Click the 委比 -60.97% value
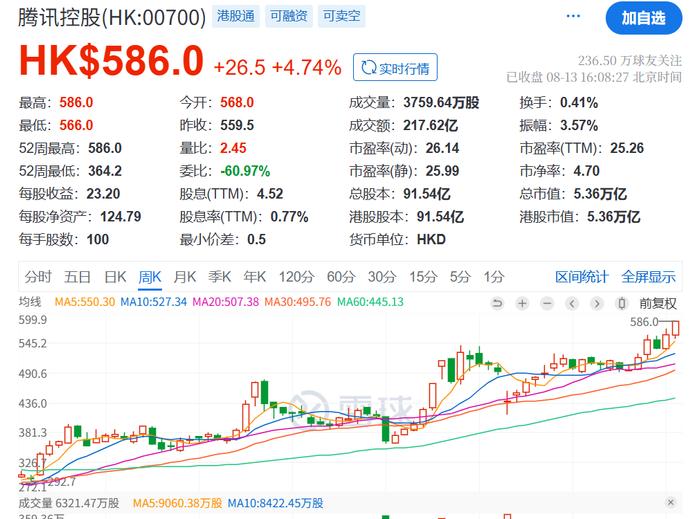700x519 pixels. click(x=245, y=171)
